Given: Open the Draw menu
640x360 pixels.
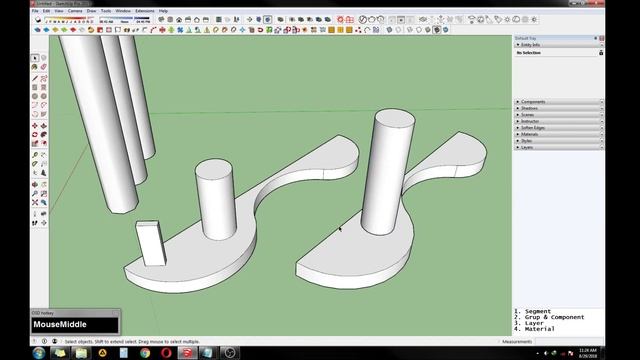Looking at the screenshot, I should coord(91,11).
